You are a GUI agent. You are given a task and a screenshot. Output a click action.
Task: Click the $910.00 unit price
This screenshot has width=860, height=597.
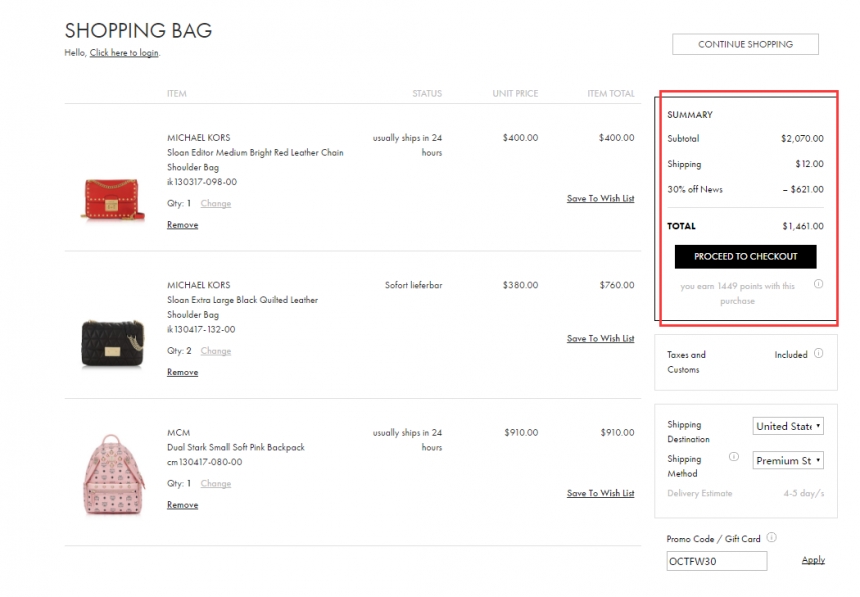point(521,433)
